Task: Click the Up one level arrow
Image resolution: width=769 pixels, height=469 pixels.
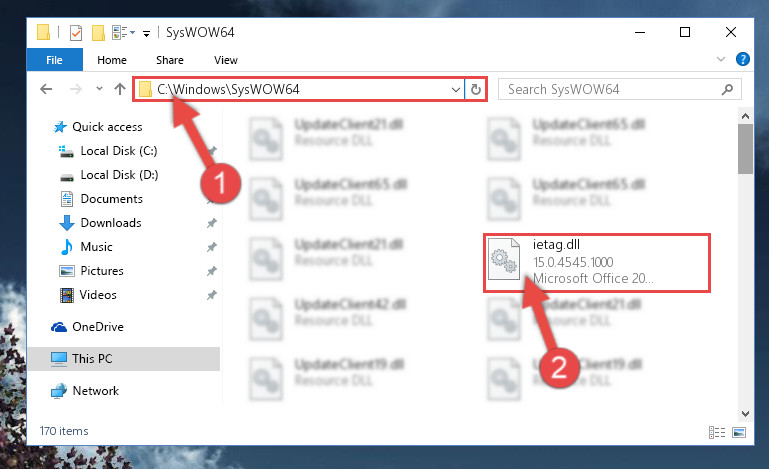Action: tap(120, 89)
